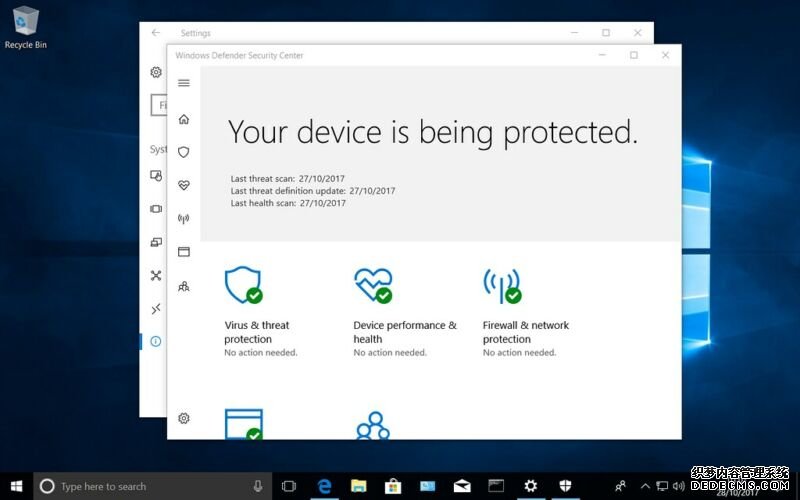Viewport: 800px width, 500px height.
Task: Minimize the Windows Defender Security Center window
Action: (602, 55)
